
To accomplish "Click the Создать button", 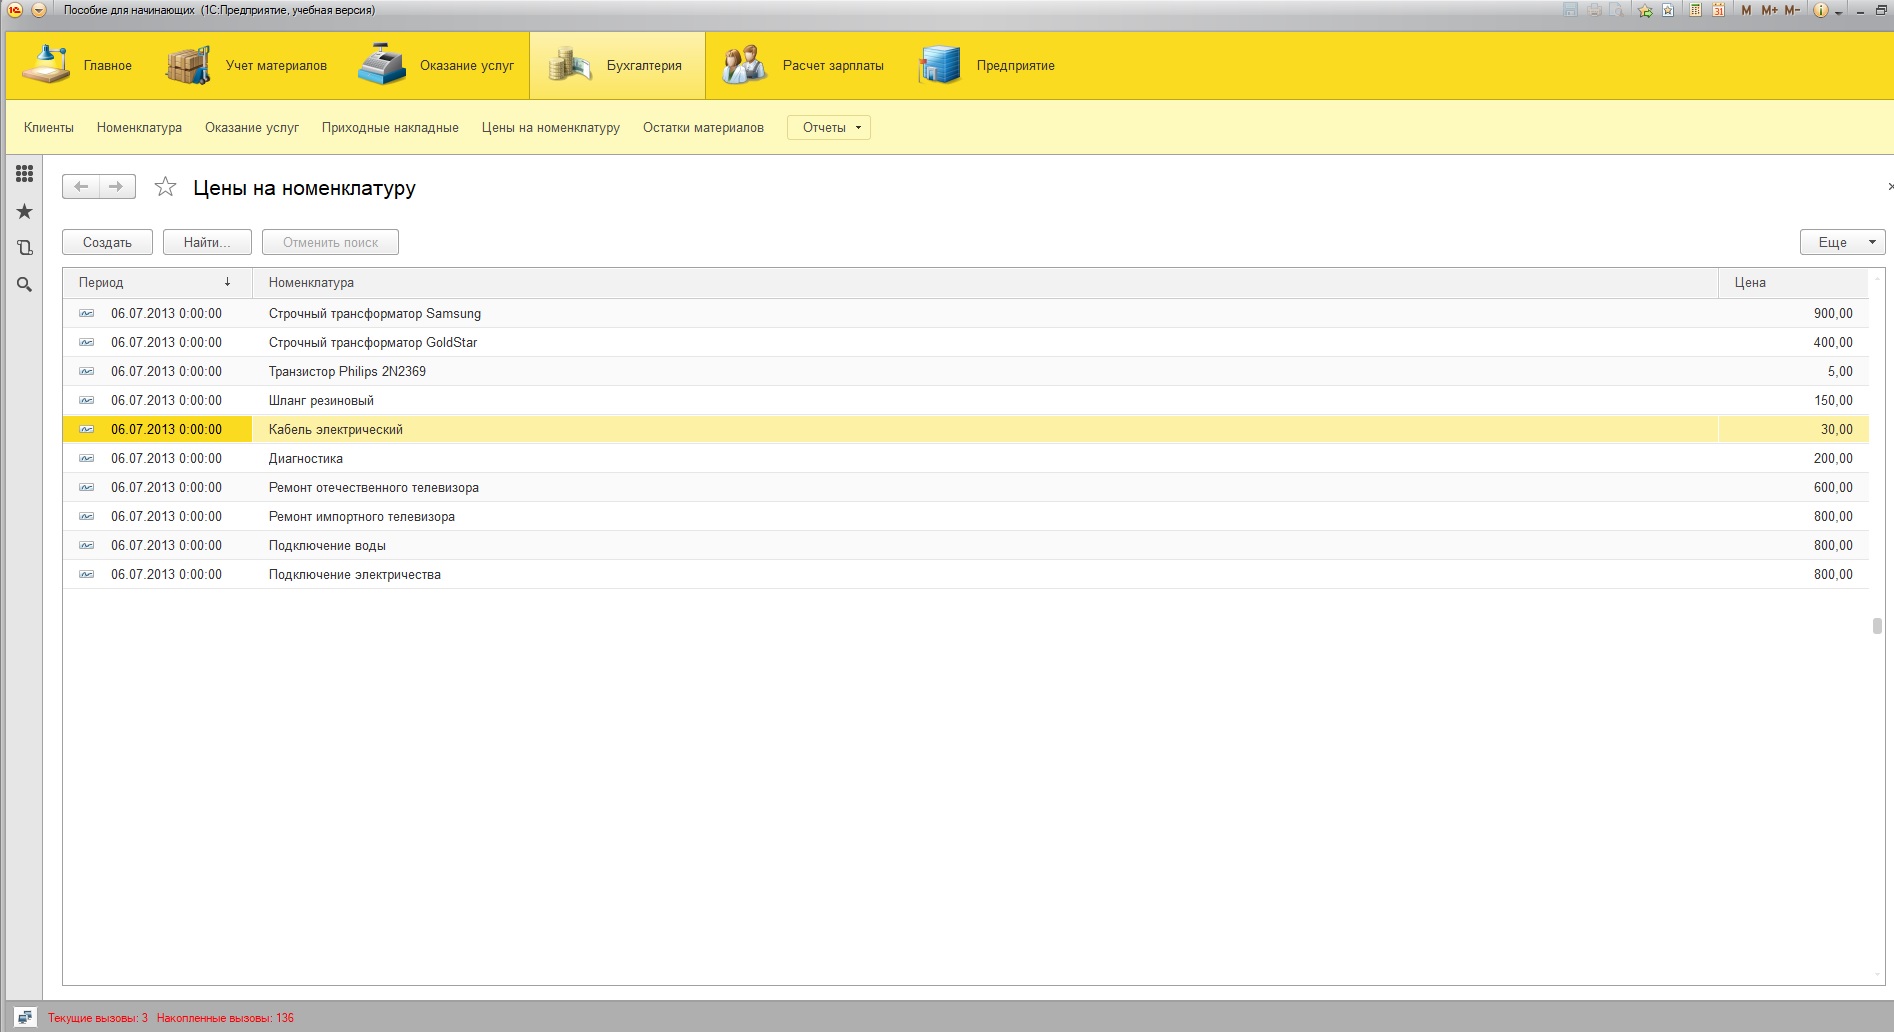I will [107, 242].
